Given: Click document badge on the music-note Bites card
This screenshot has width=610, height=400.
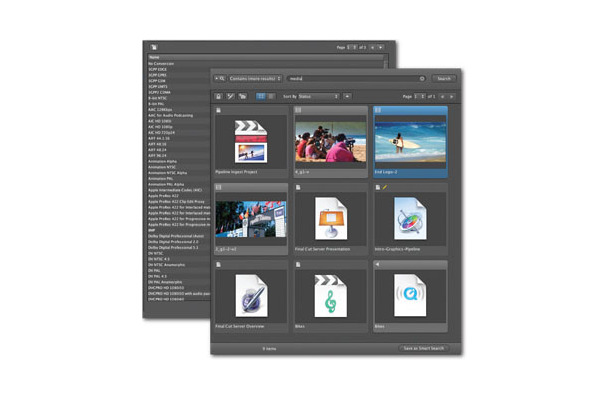Looking at the screenshot, I should (298, 265).
